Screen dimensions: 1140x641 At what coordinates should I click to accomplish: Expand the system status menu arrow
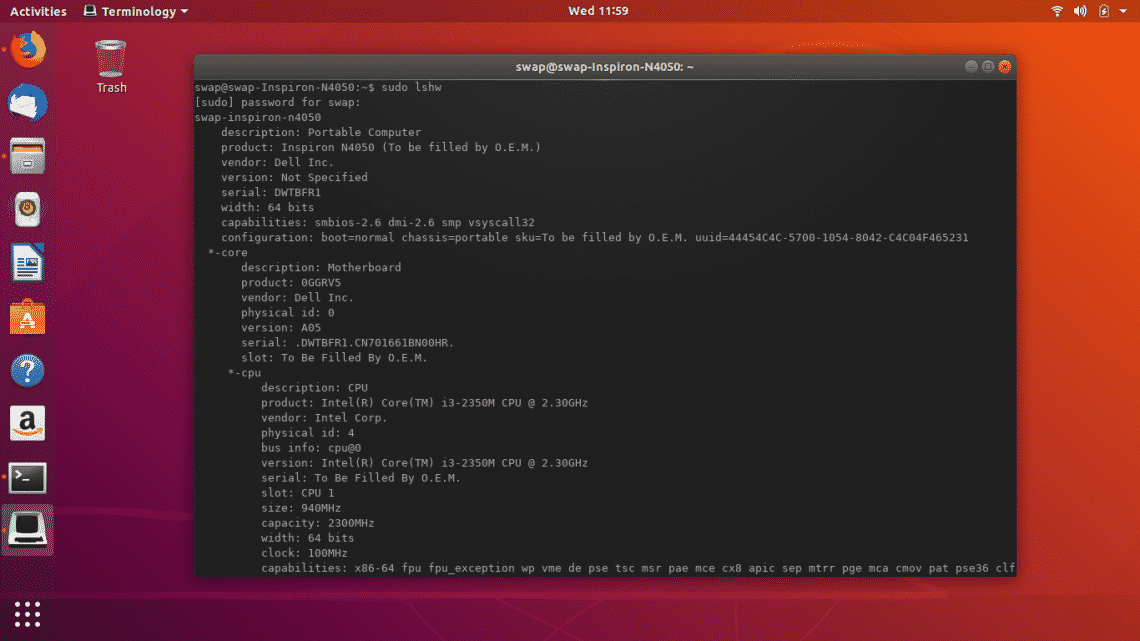coord(1122,11)
